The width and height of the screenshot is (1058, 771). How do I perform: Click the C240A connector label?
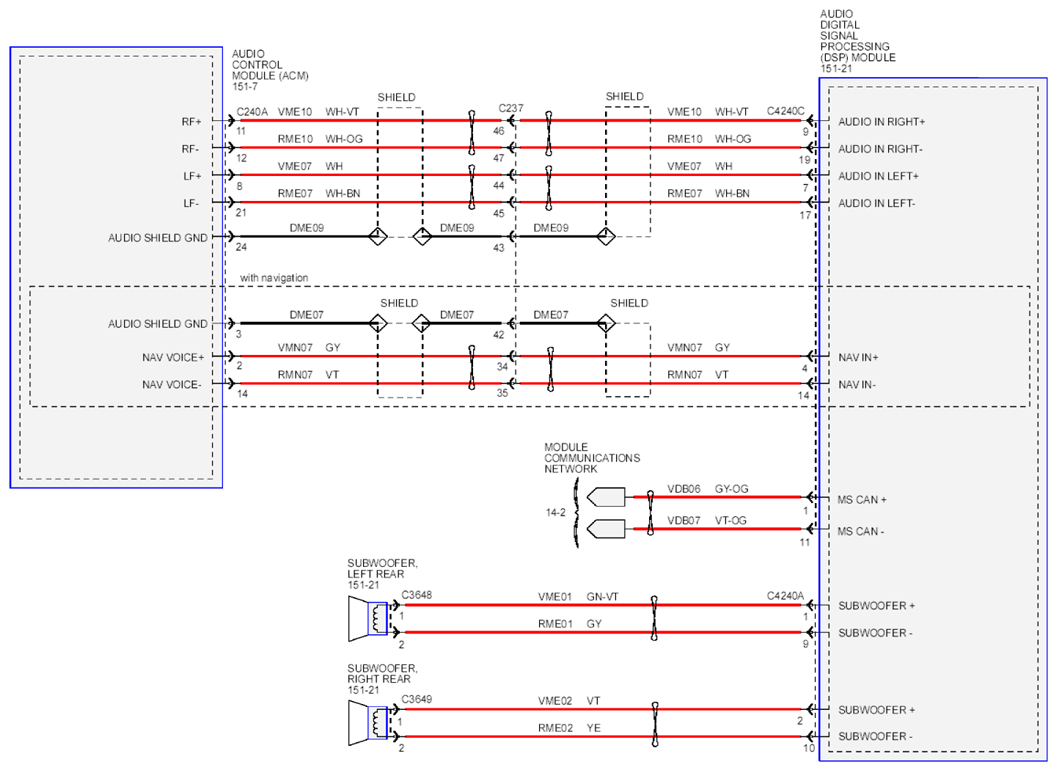pos(252,112)
